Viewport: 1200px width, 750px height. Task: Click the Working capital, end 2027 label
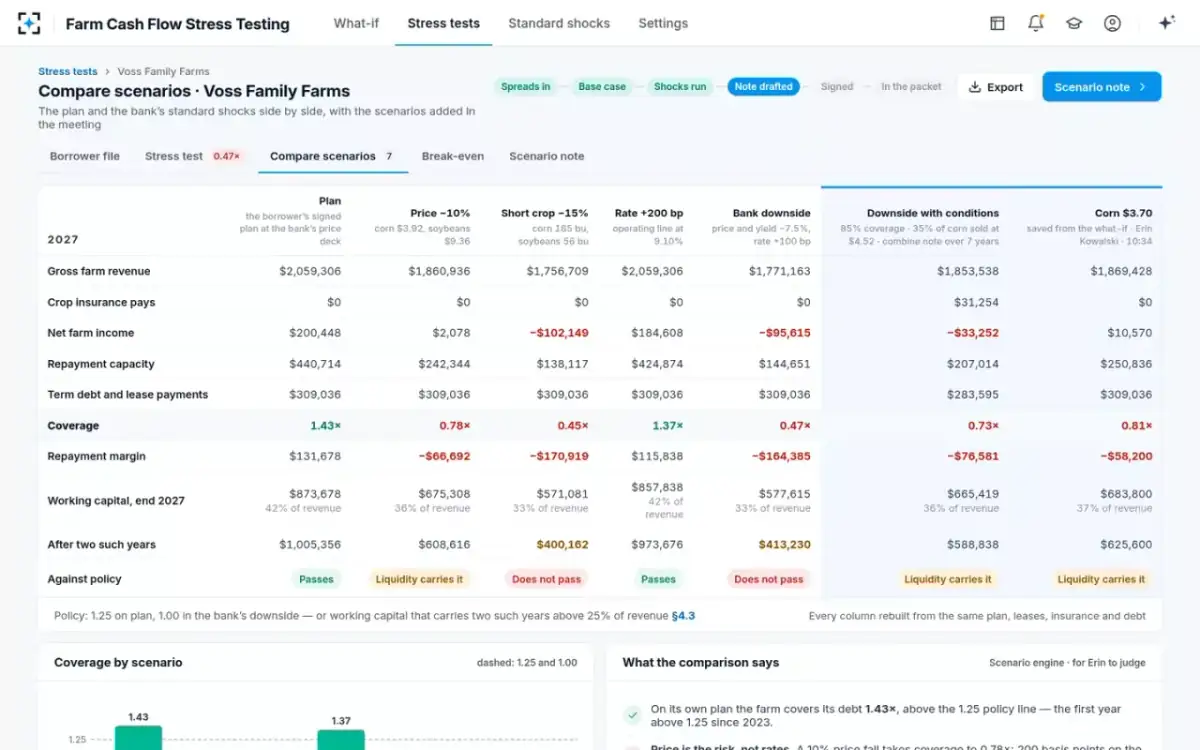click(x=116, y=501)
